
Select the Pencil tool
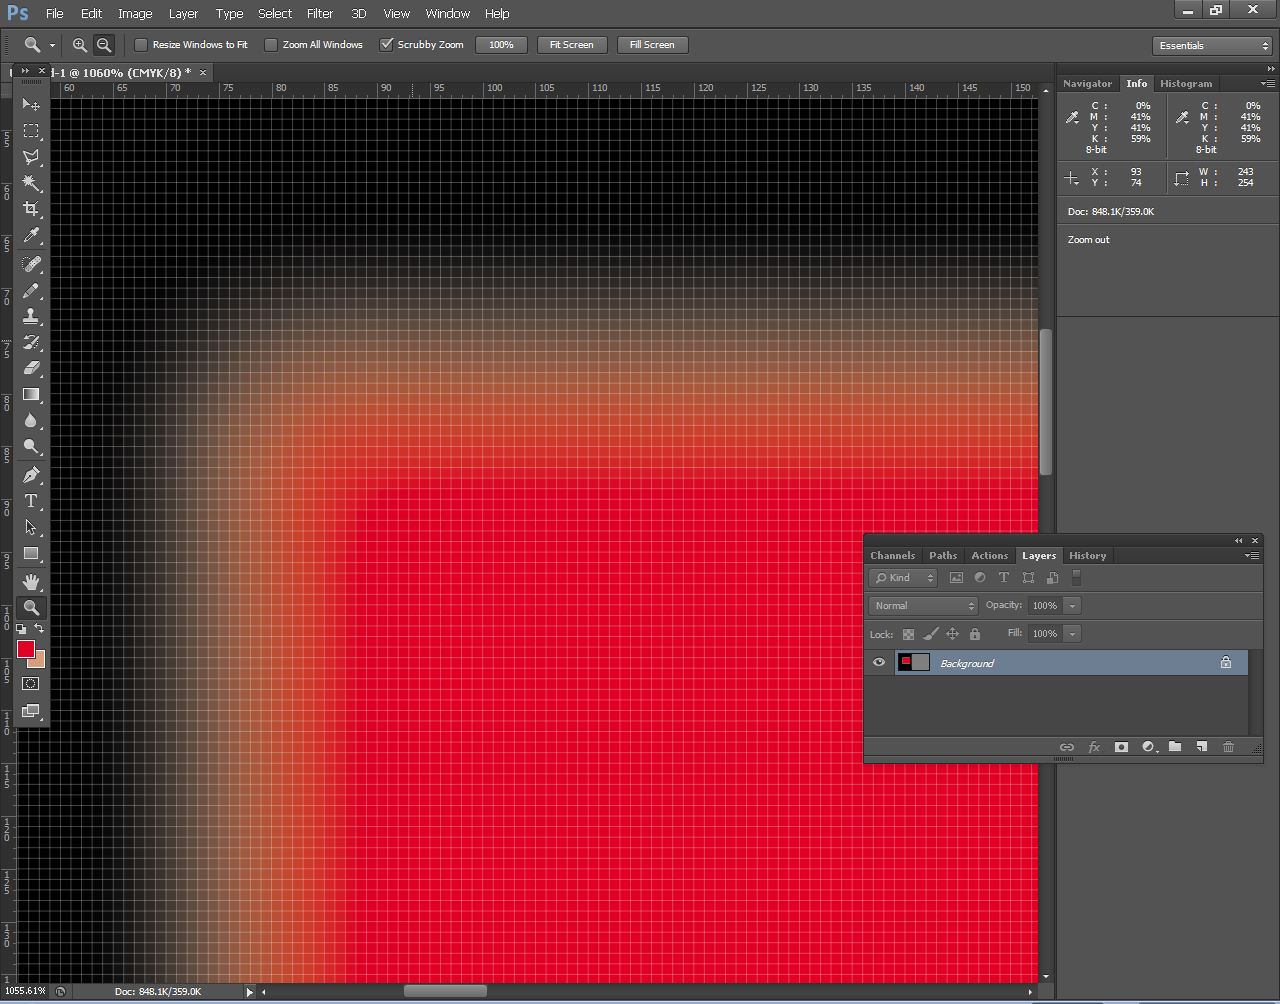pyautogui.click(x=31, y=290)
